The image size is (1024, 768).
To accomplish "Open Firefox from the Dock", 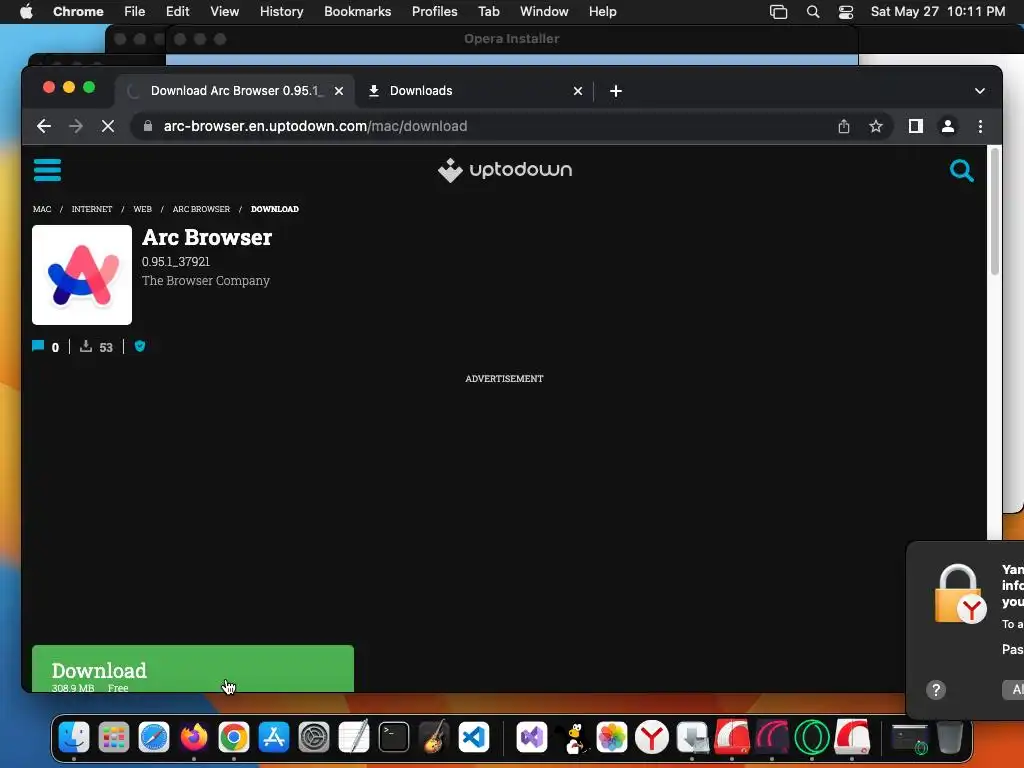I will pyautogui.click(x=193, y=737).
